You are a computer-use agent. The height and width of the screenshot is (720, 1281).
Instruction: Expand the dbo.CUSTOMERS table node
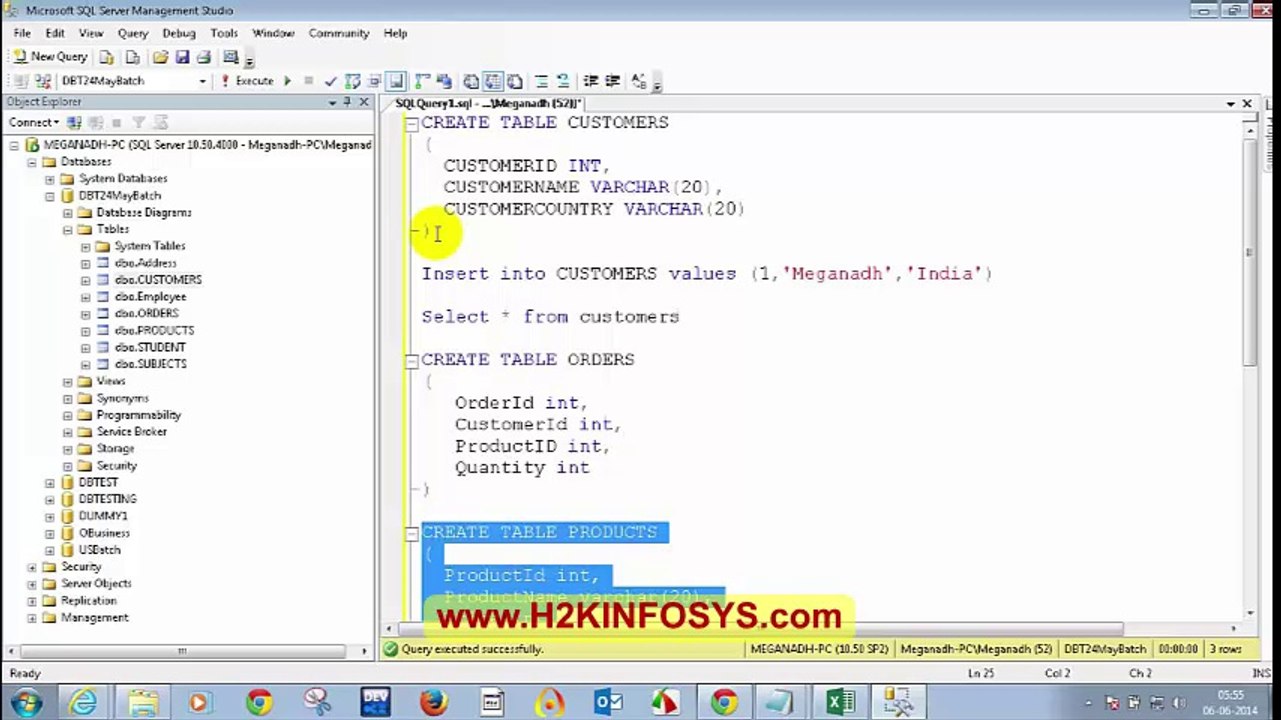tap(86, 280)
